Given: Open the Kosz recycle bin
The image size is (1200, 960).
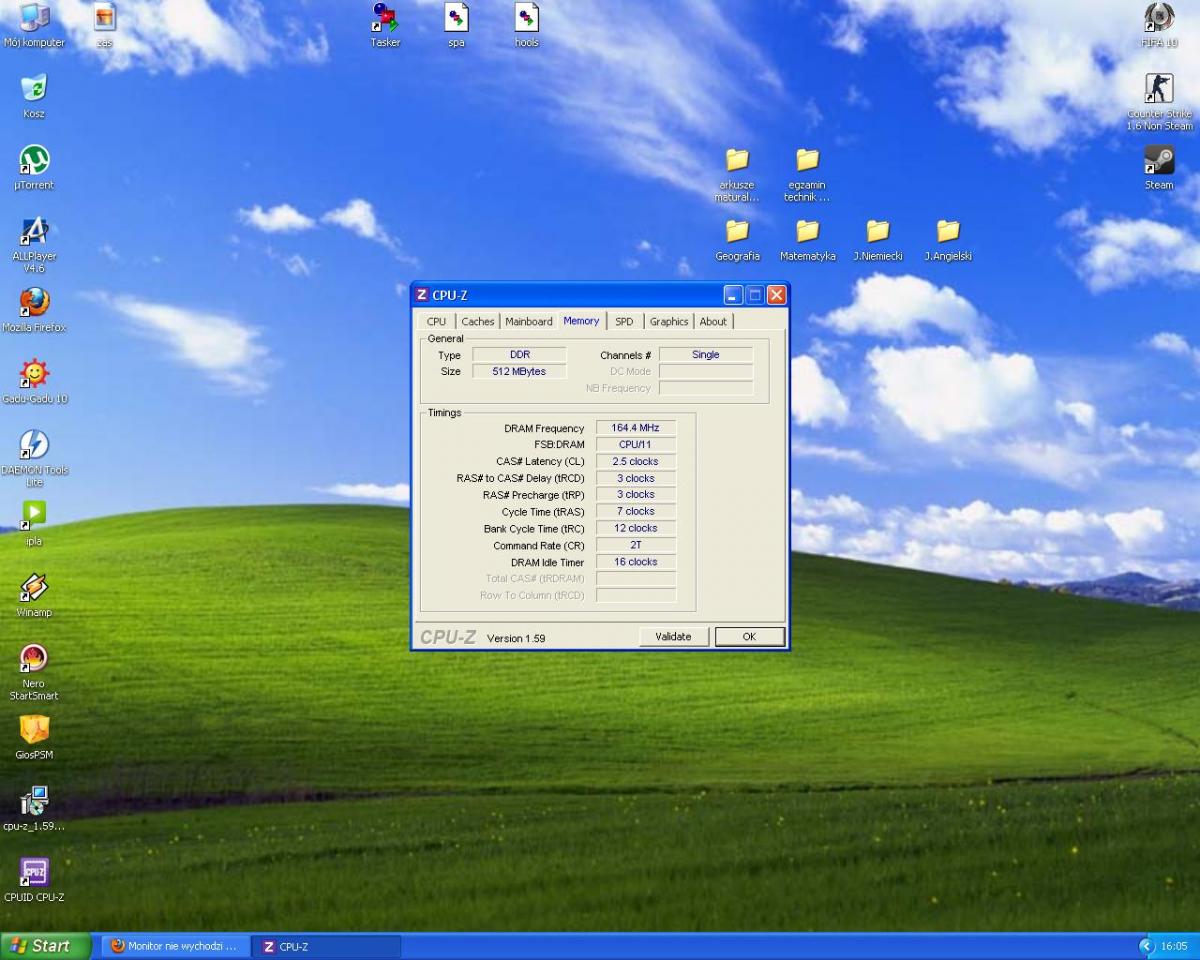Looking at the screenshot, I should [x=34, y=96].
